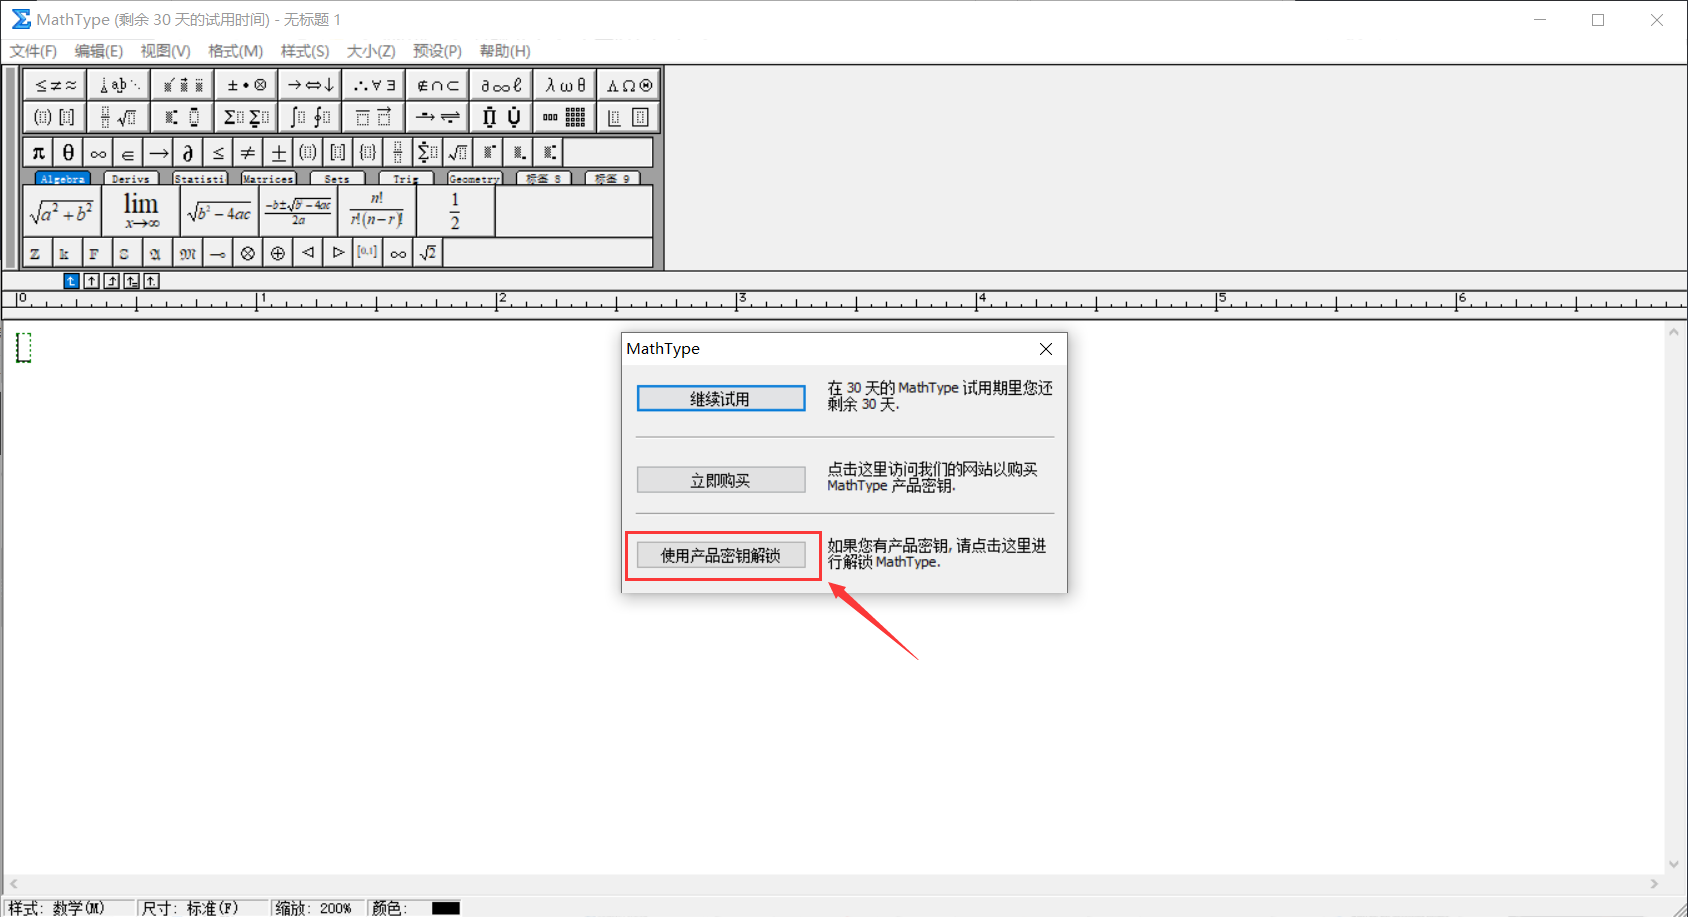The width and height of the screenshot is (1688, 917).
Task: Insert the partial derivative symbol
Action: 188,153
